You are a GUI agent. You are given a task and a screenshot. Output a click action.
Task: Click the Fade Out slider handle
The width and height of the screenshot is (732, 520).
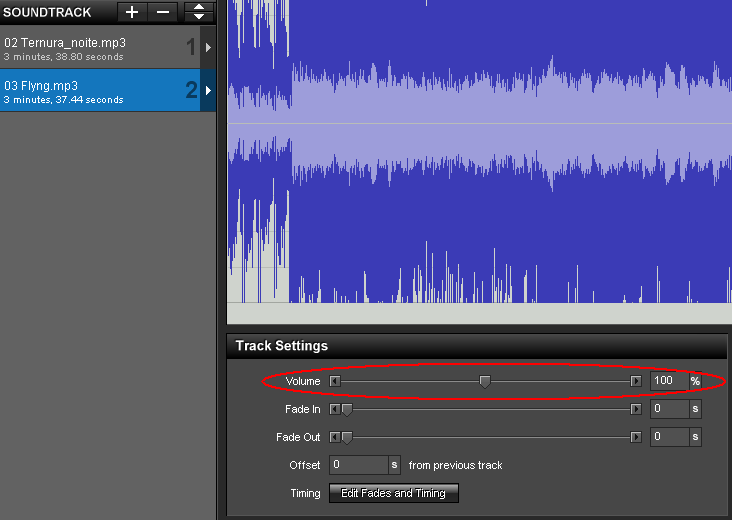pyautogui.click(x=347, y=437)
